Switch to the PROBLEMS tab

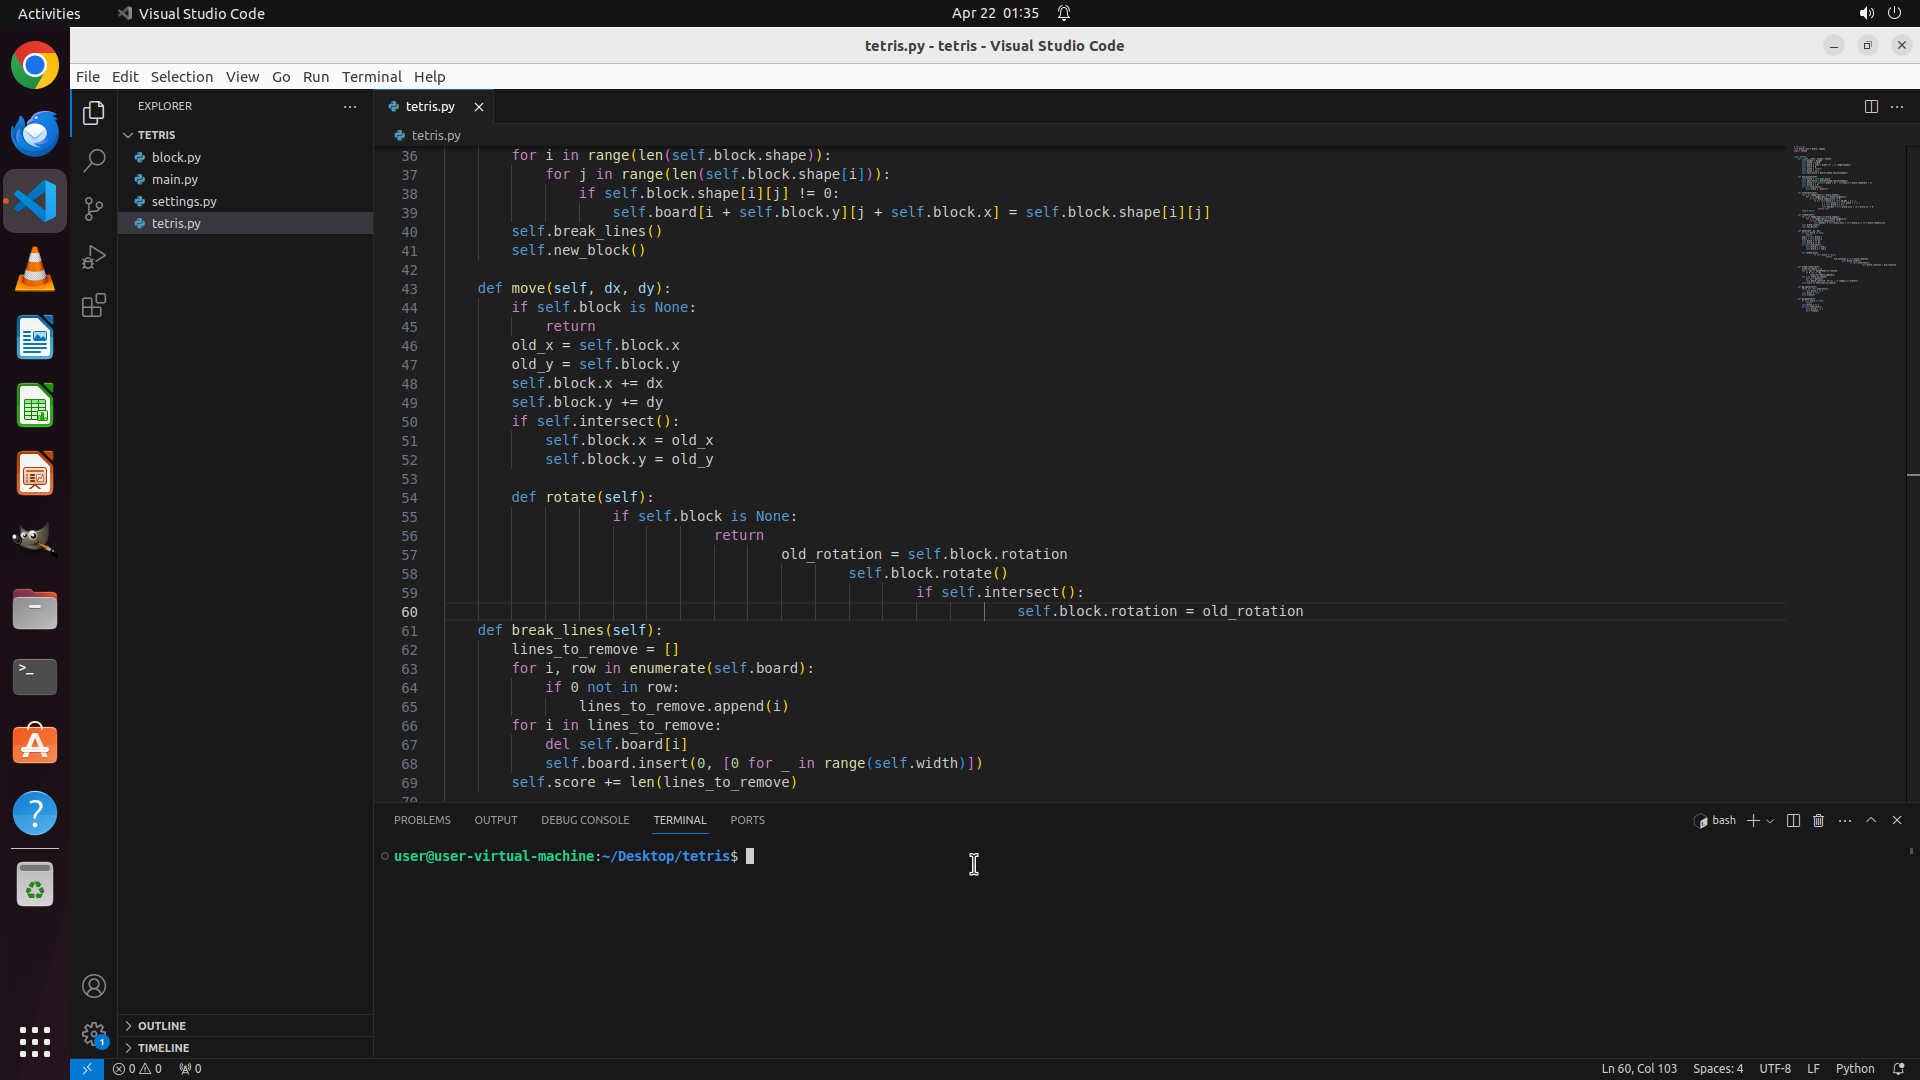point(422,820)
